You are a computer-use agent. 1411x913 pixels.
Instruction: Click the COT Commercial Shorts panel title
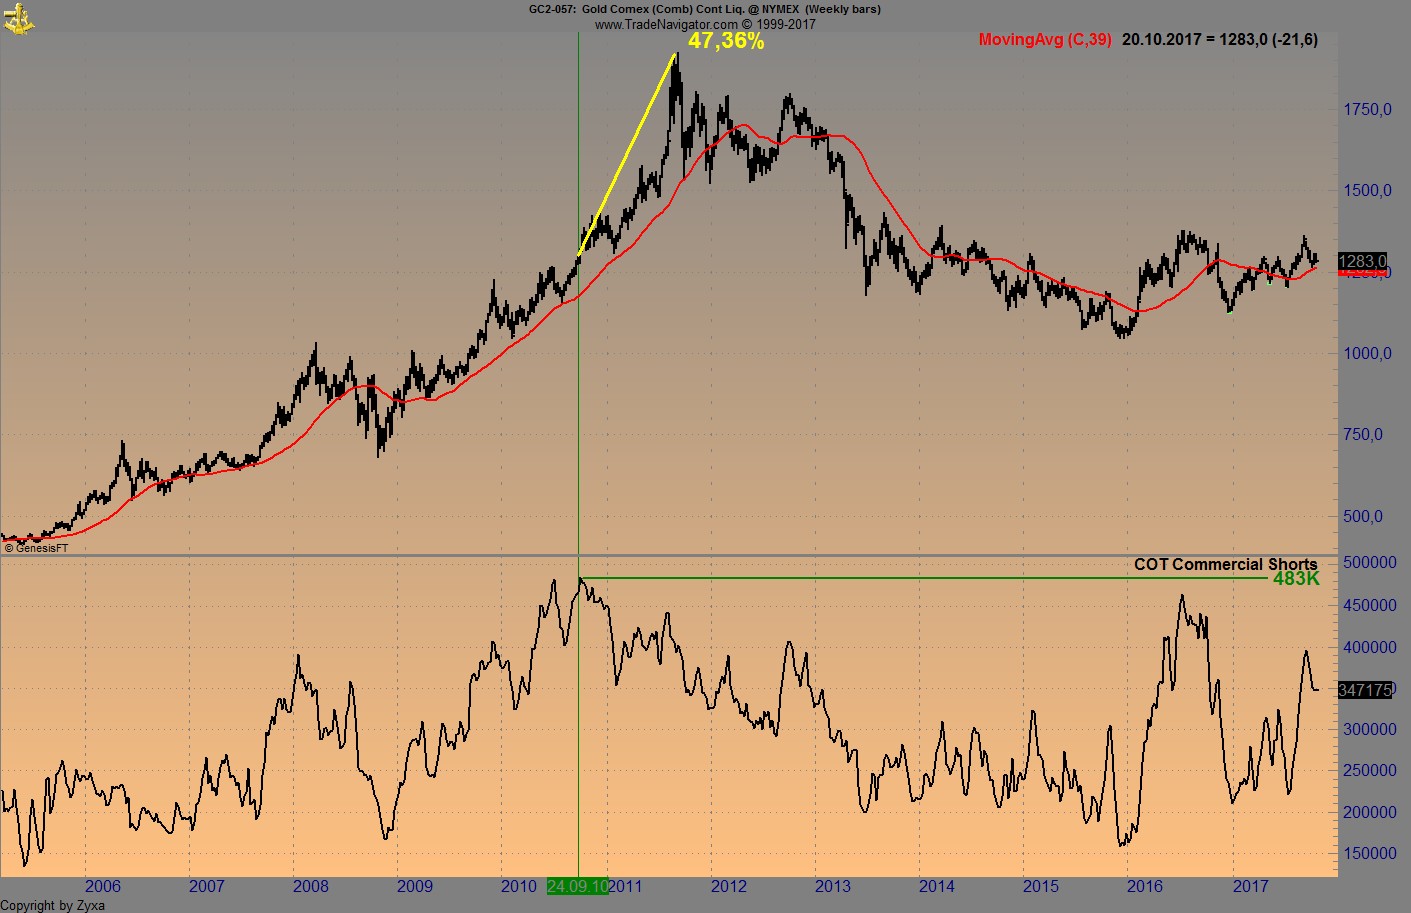1227,564
